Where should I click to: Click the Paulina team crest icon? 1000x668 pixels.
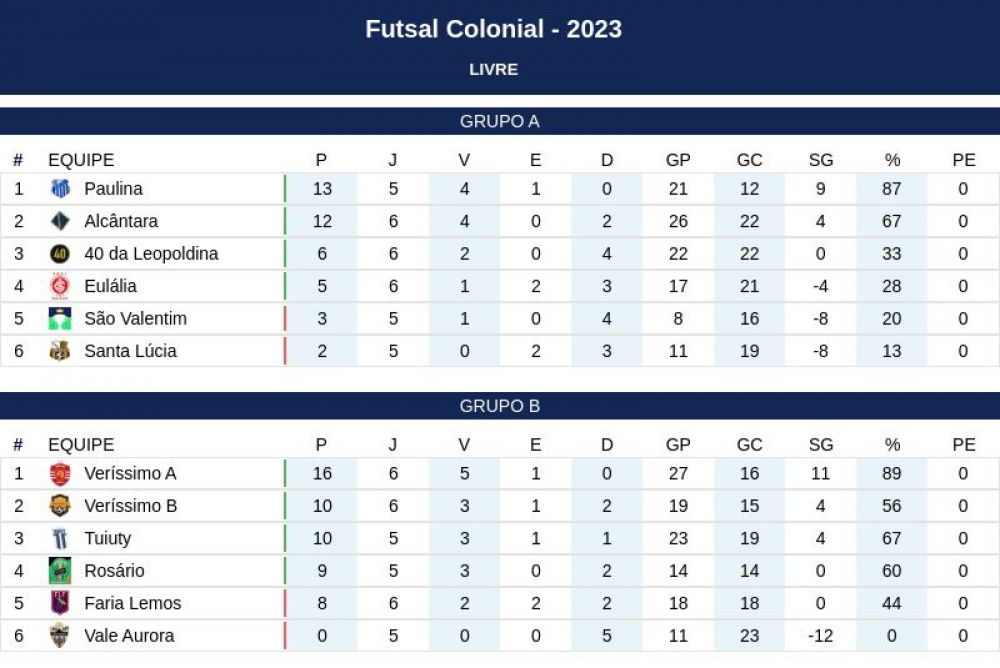[x=60, y=189]
